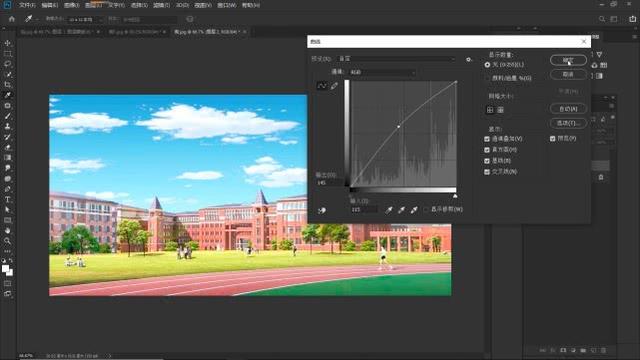Choose curve point editing mode in Curves dialog
This screenshot has width=640, height=360.
[322, 86]
